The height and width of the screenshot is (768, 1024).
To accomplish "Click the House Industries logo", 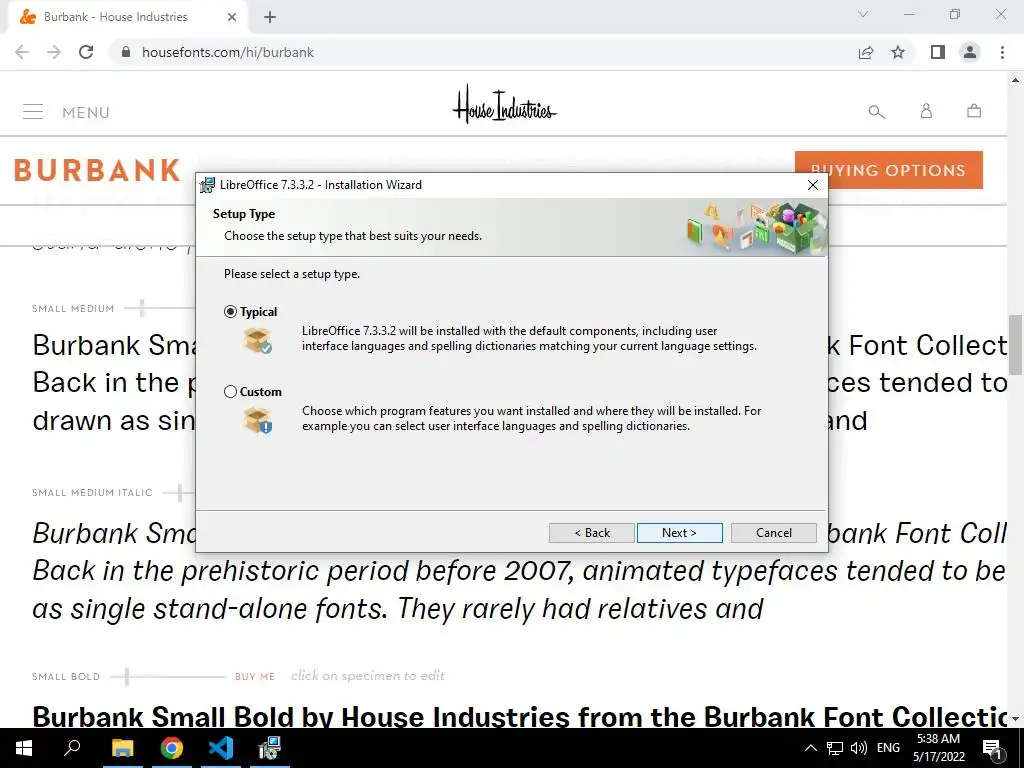I will tap(504, 105).
